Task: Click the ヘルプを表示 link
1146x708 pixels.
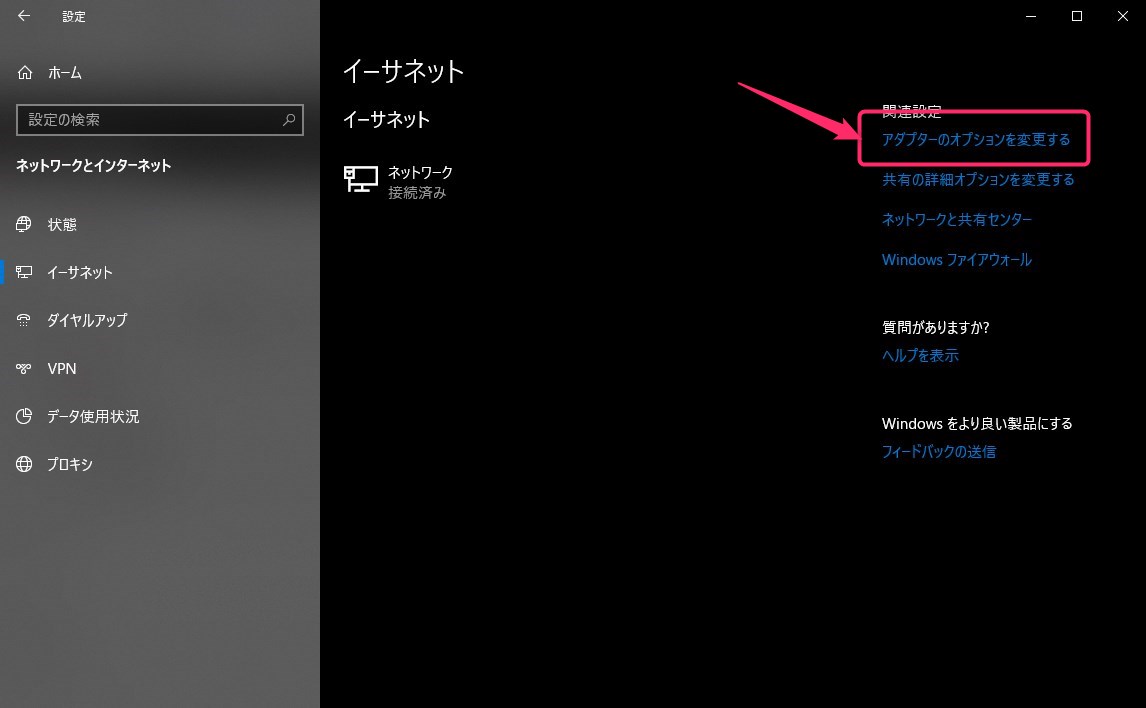Action: [920, 356]
